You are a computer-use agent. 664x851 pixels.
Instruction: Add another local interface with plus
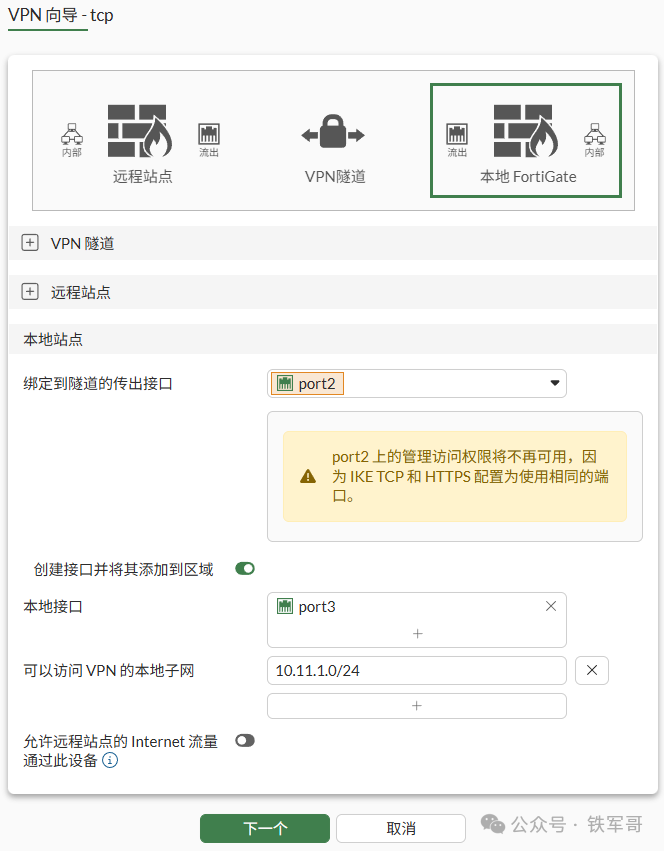[x=417, y=633]
